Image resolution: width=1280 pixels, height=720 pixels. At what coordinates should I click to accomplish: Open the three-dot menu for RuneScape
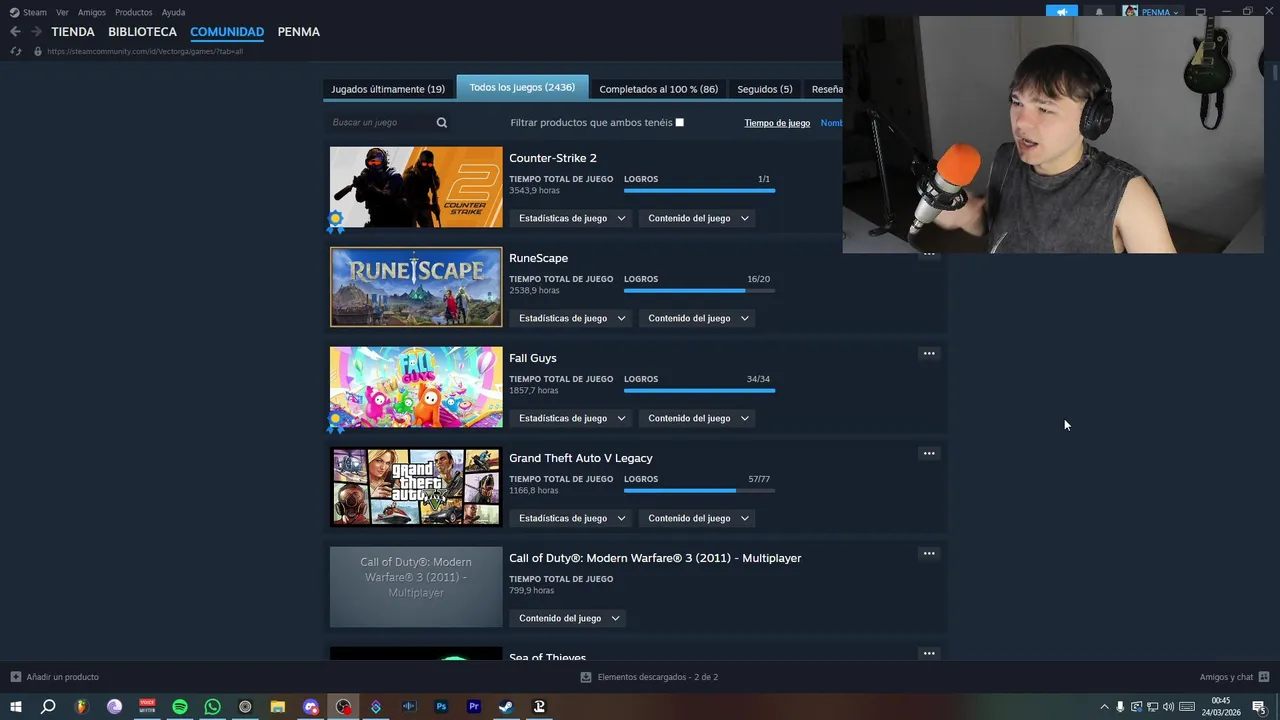click(x=929, y=255)
